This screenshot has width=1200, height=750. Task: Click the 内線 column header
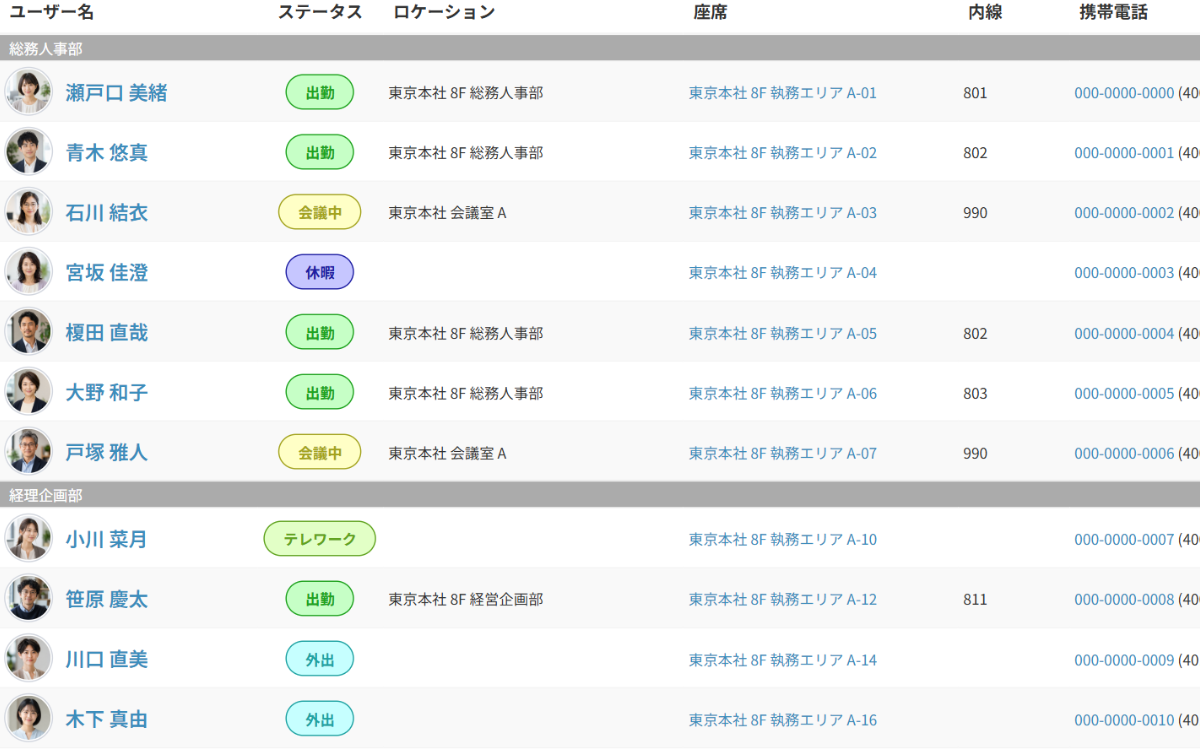click(x=985, y=13)
